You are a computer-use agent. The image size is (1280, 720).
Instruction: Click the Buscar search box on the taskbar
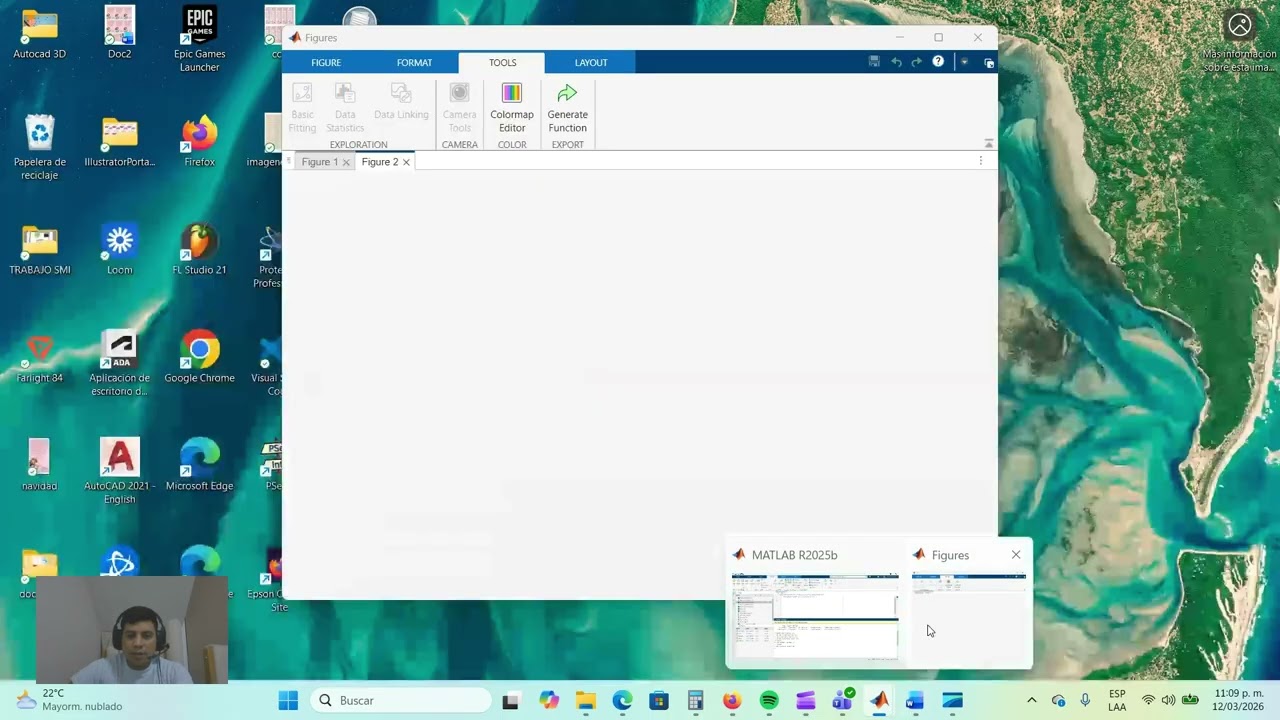click(402, 700)
